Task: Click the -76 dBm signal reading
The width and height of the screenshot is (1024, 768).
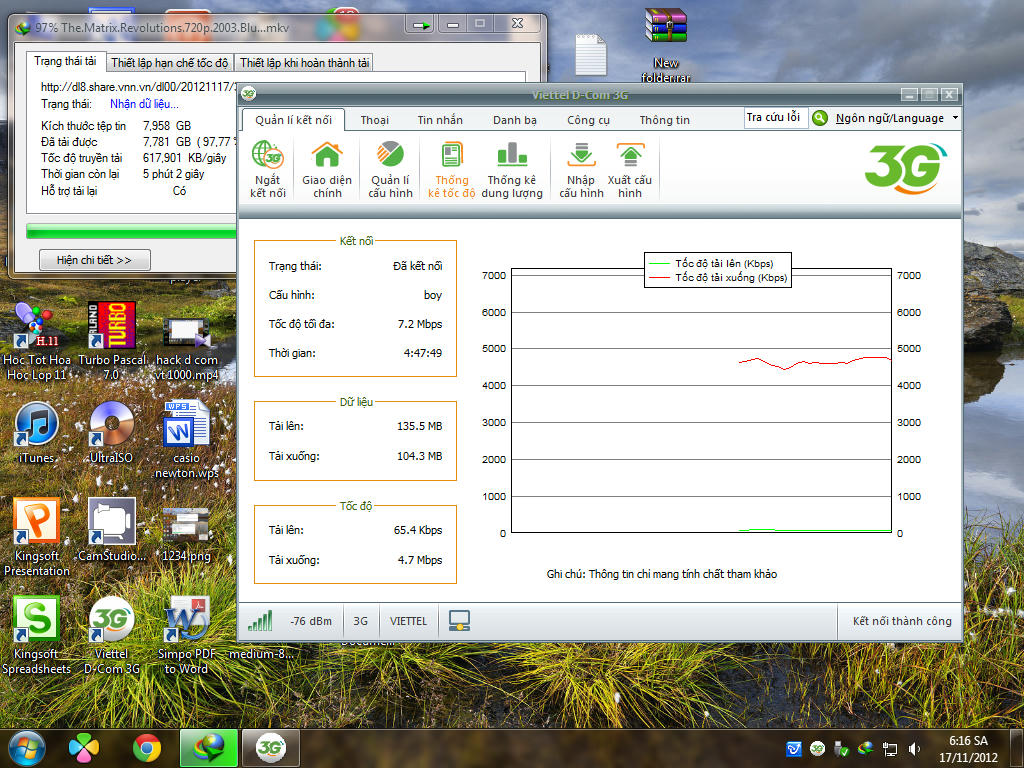Action: (311, 622)
